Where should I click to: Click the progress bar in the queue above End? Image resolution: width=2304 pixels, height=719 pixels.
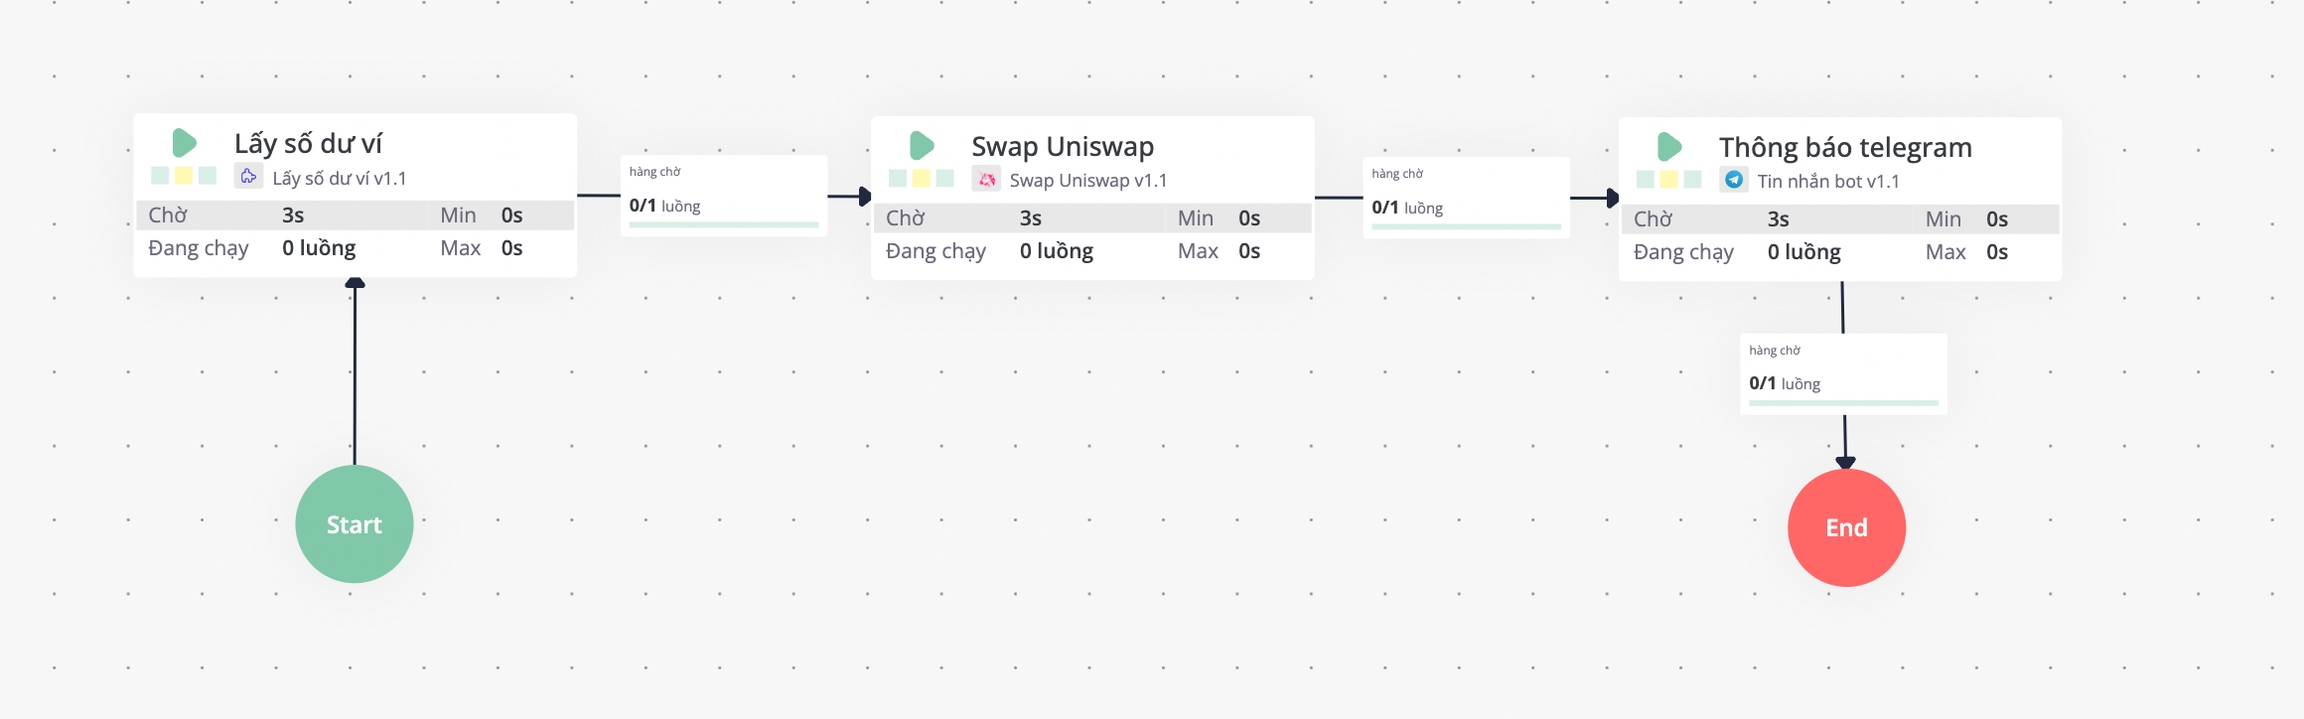[1843, 403]
